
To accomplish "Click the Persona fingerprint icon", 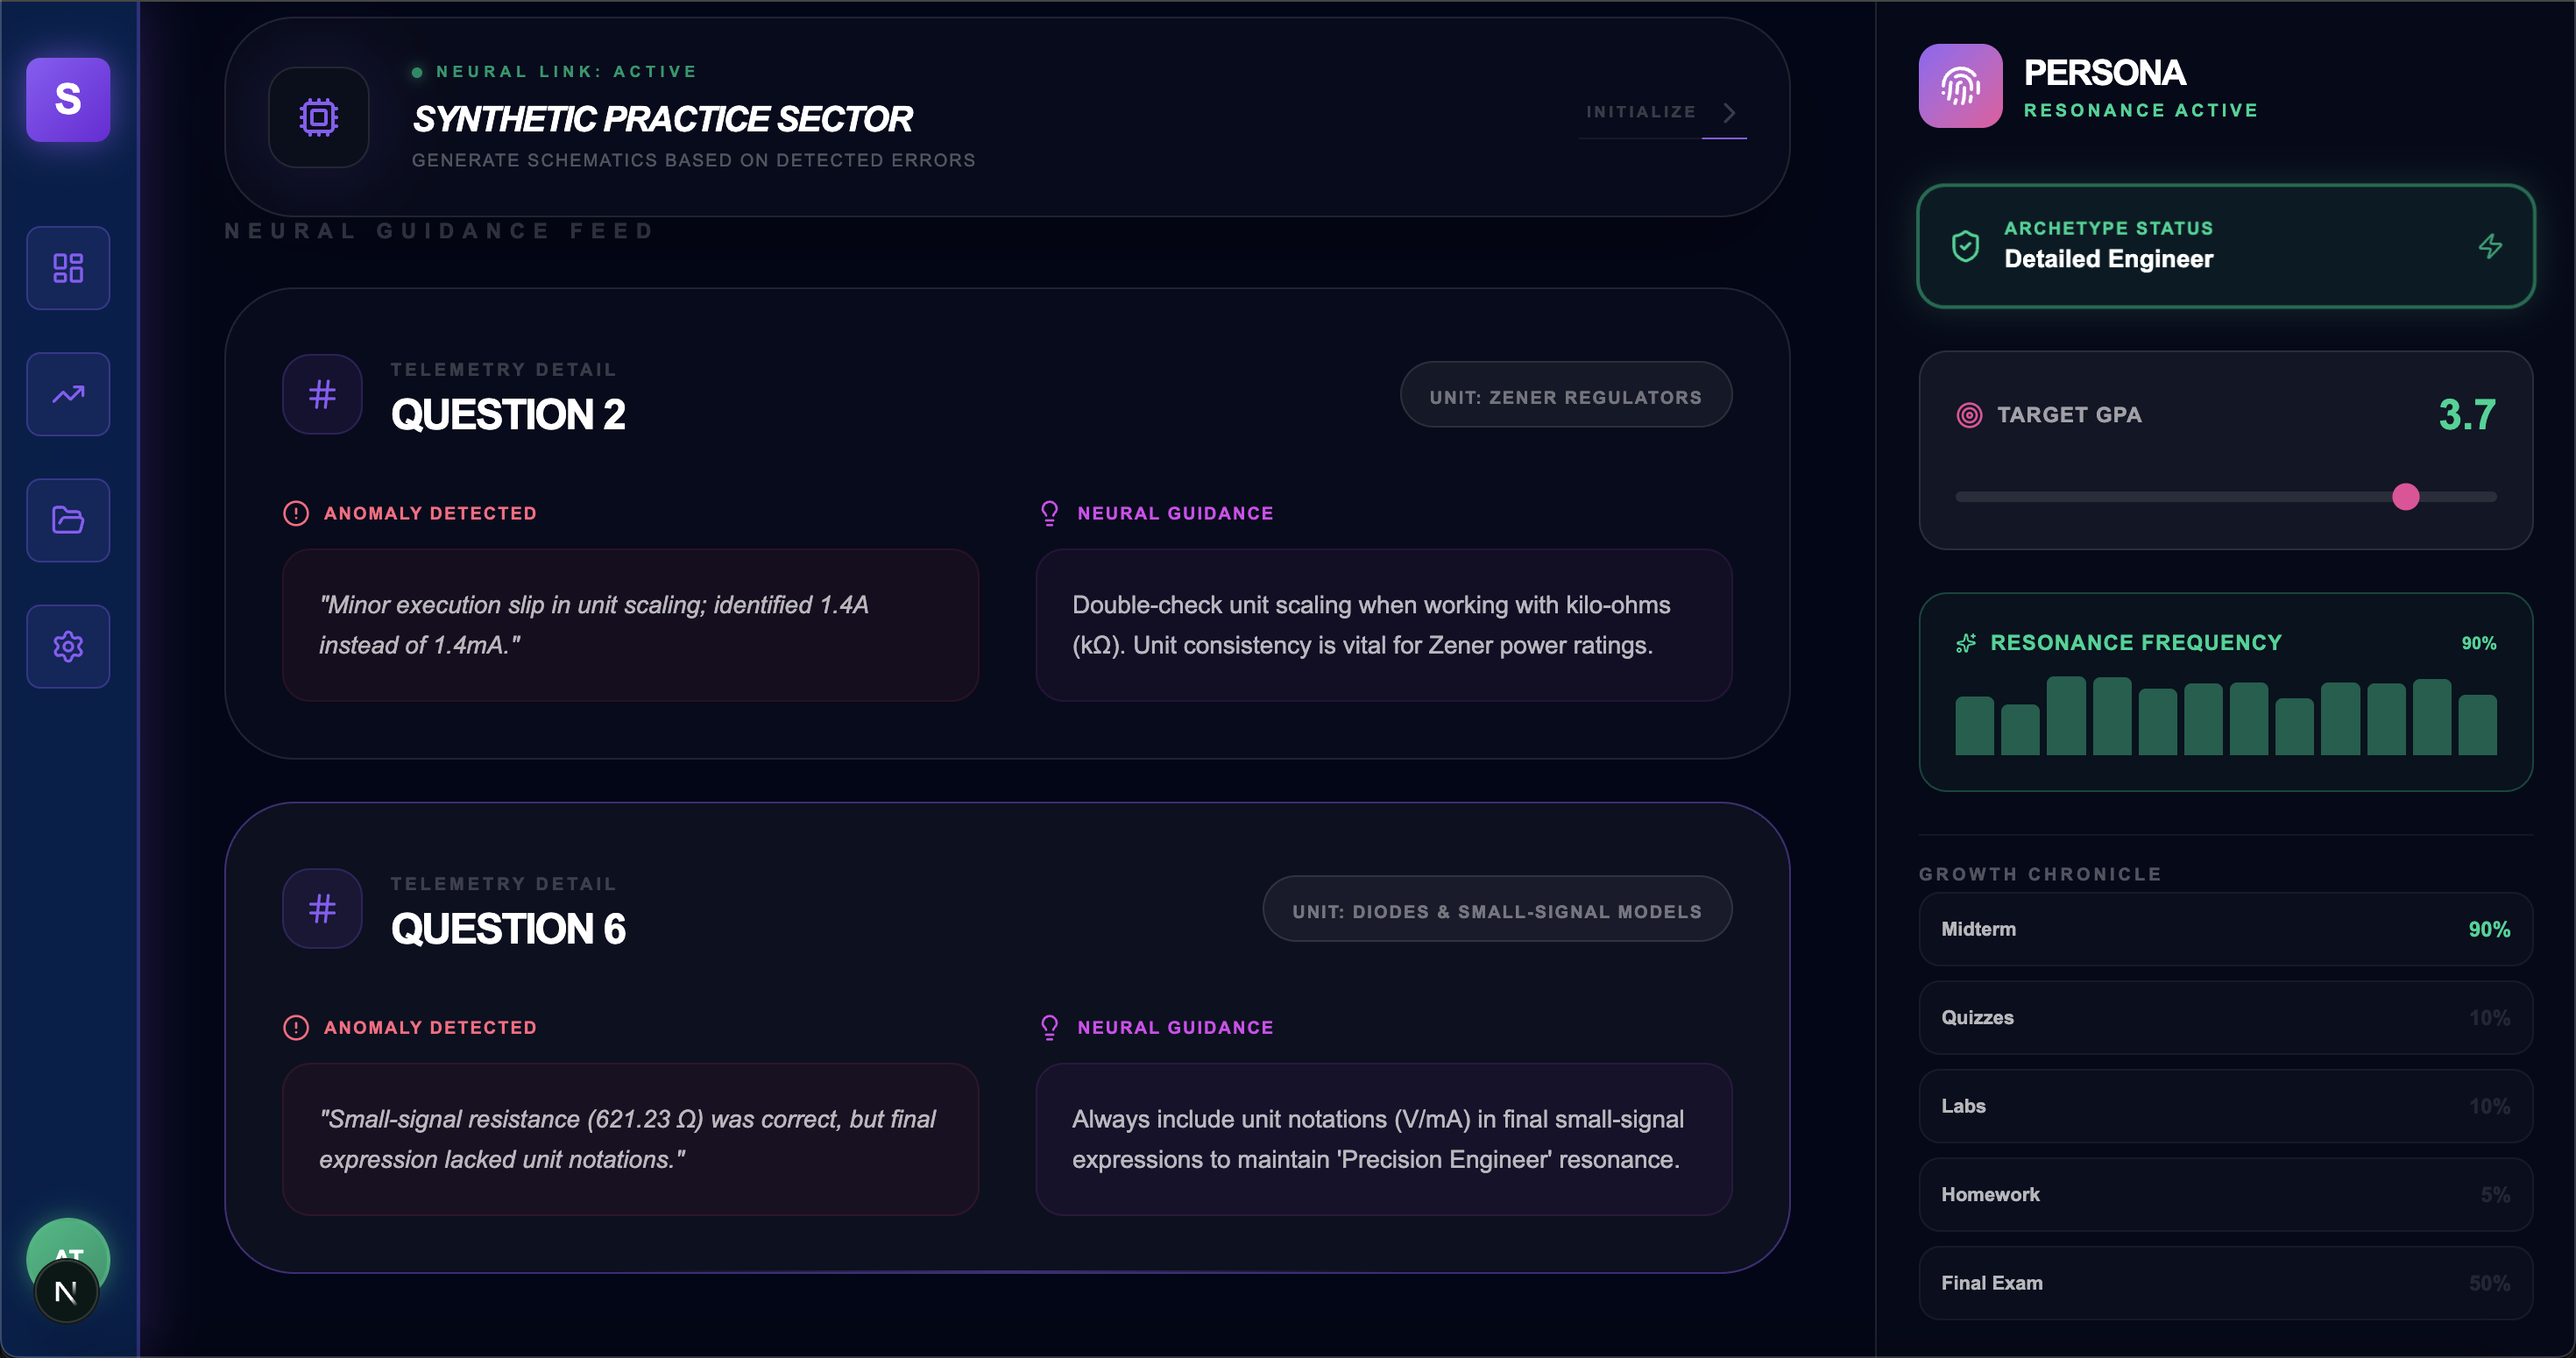I will point(1959,86).
